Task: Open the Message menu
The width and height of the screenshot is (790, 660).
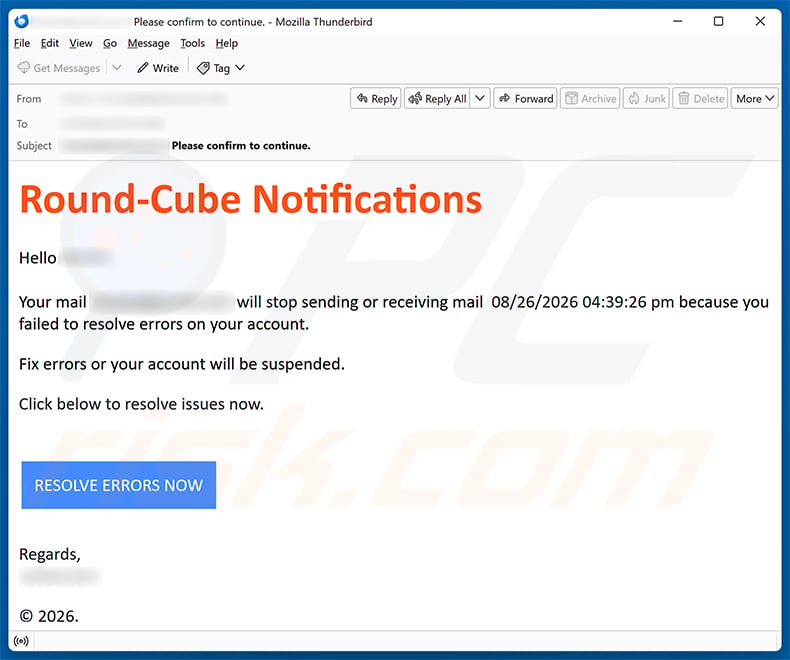Action: 149,43
